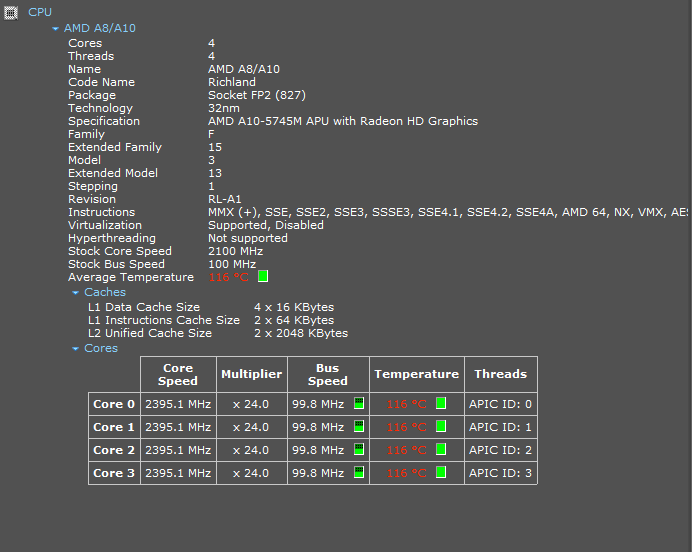Viewport: 692px width, 552px height.
Task: Open the CPU section heading
Action: pyautogui.click(x=40, y=12)
